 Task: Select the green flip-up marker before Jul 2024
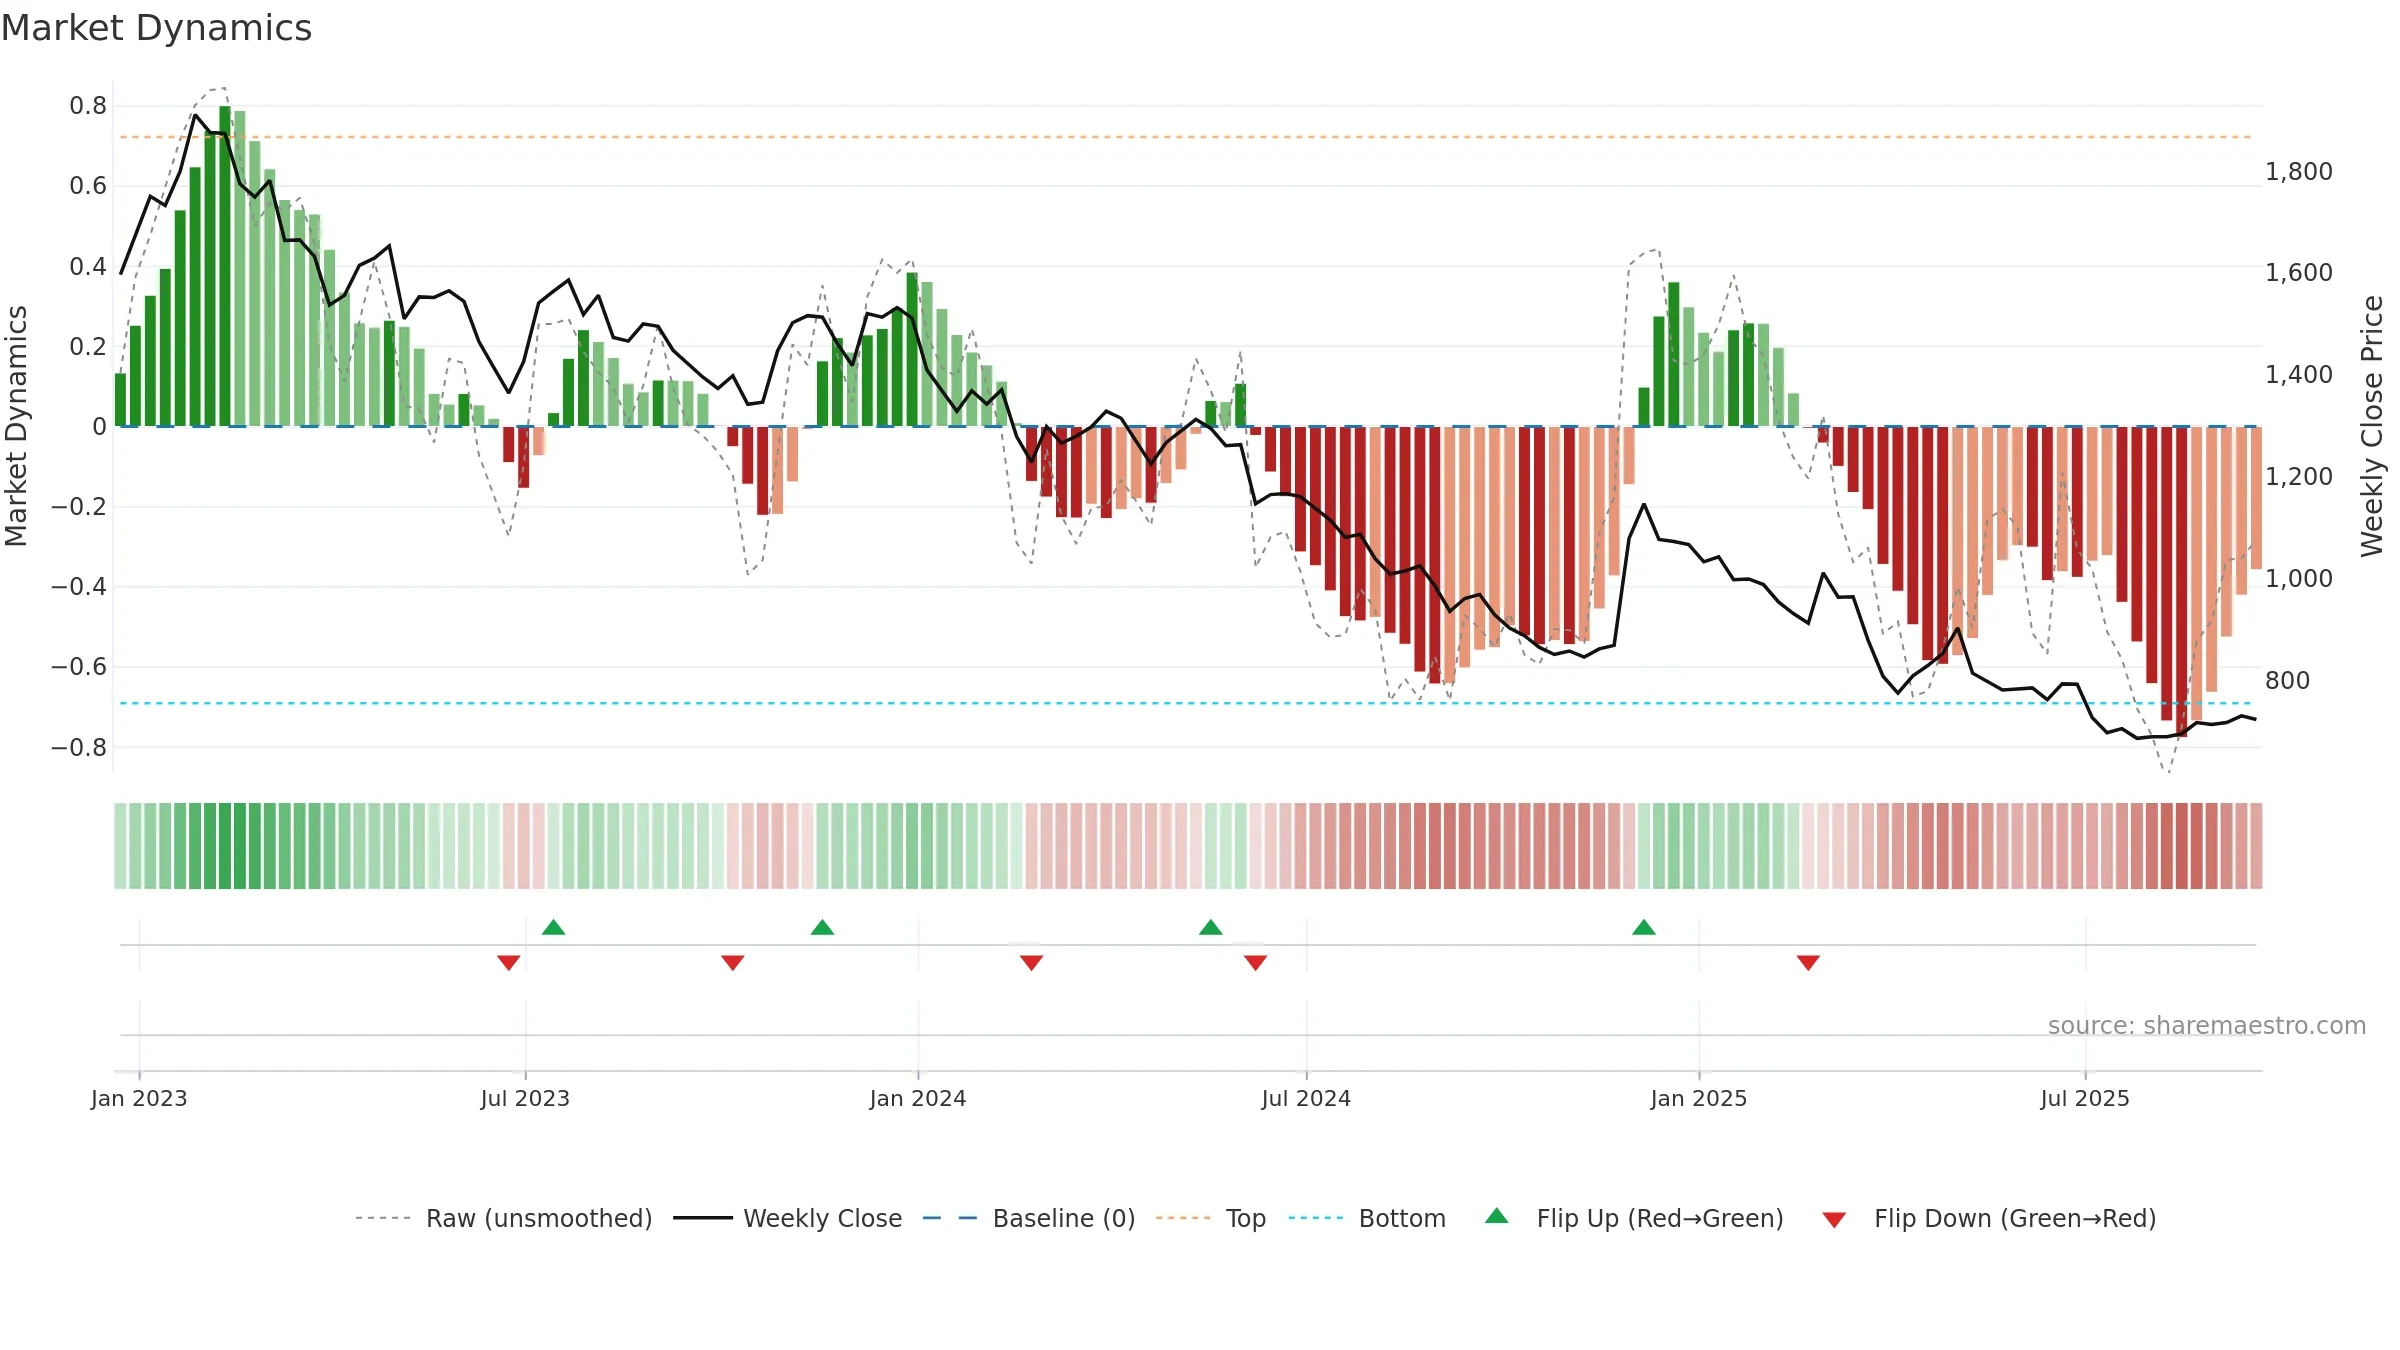tap(1211, 927)
